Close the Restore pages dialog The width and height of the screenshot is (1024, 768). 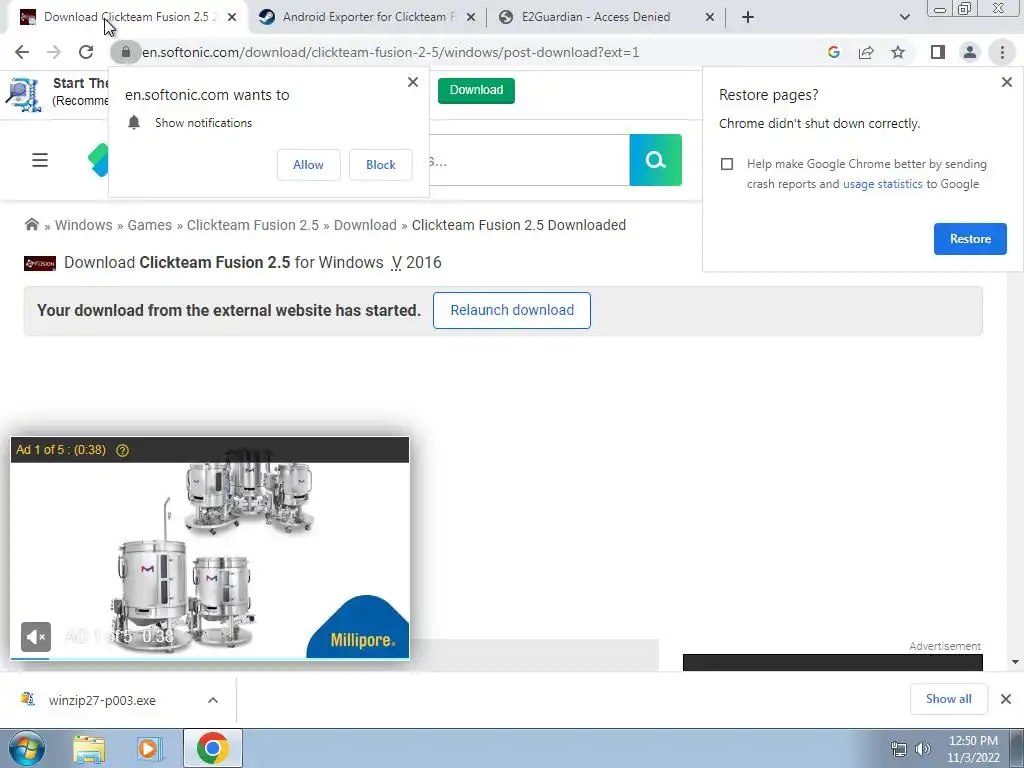pyautogui.click(x=1006, y=82)
